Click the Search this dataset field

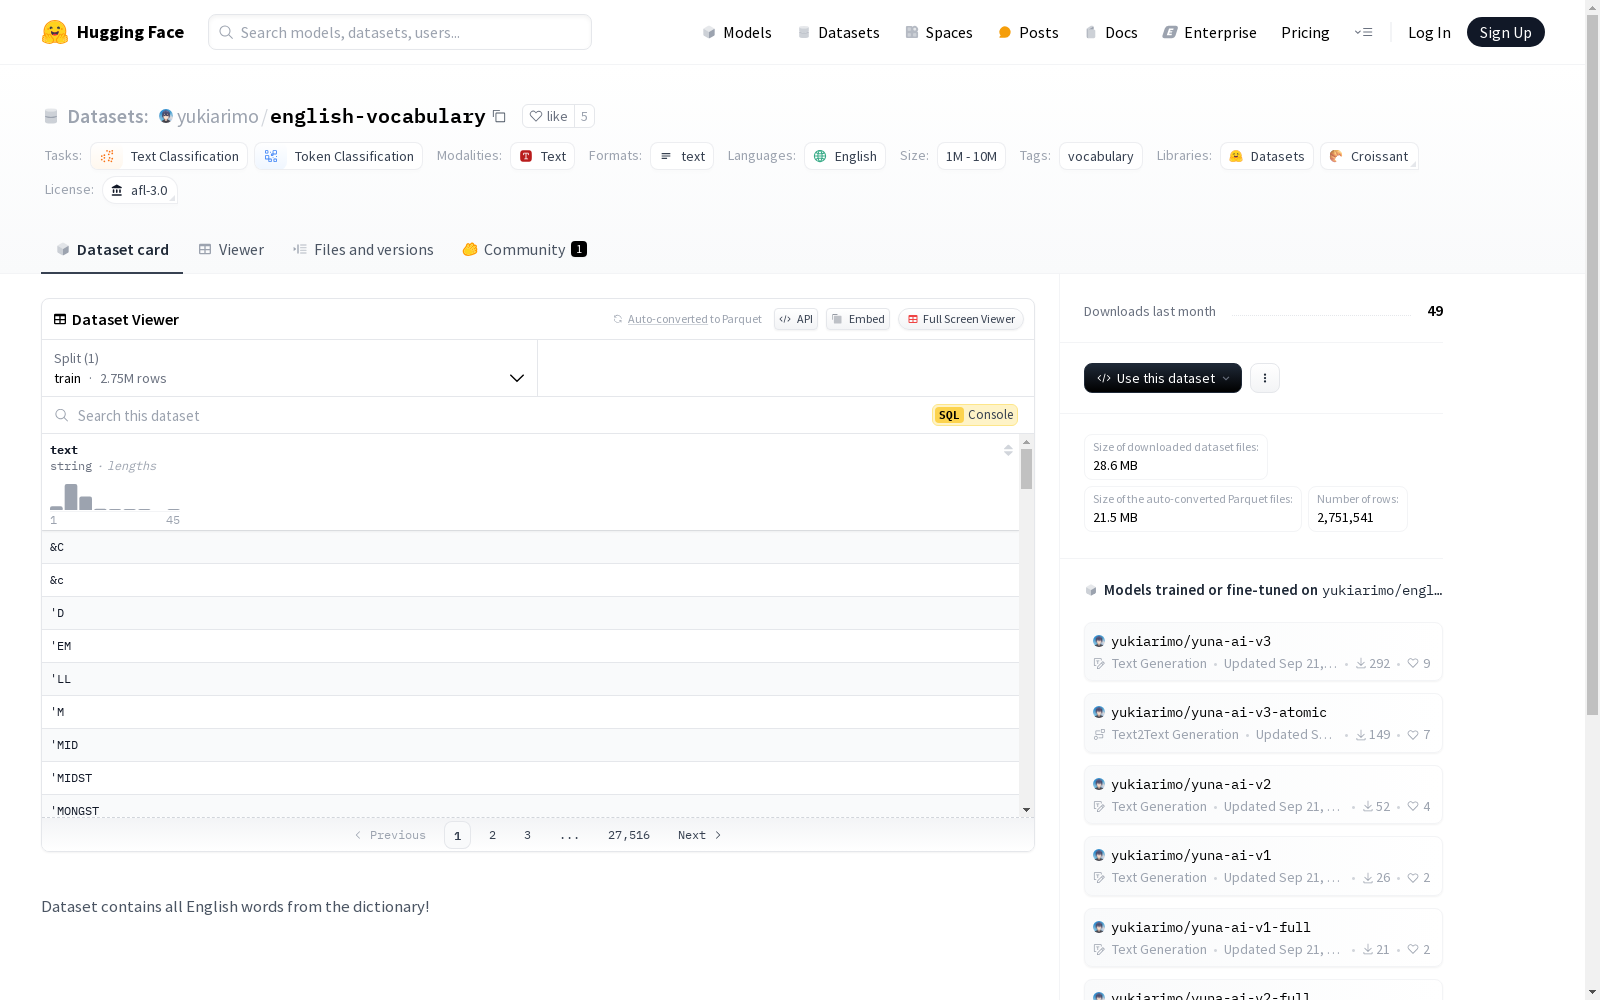485,415
